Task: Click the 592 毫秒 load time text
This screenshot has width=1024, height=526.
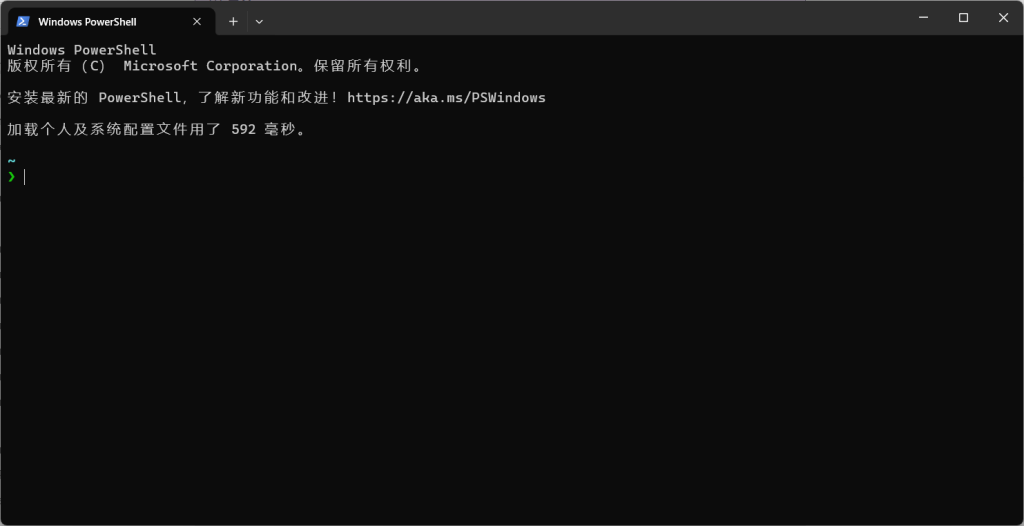Action: click(x=268, y=129)
